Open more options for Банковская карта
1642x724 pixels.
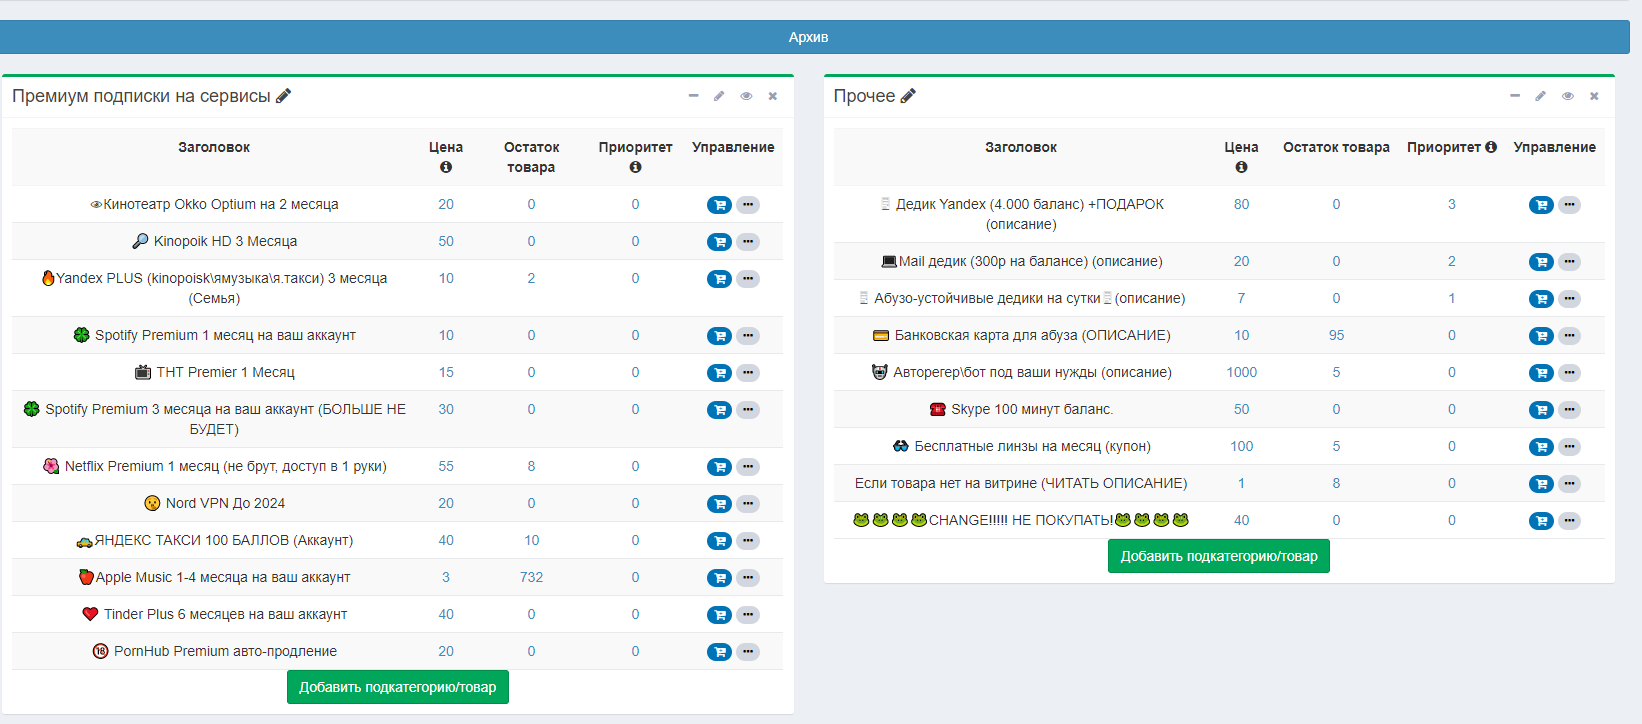[x=1570, y=336]
